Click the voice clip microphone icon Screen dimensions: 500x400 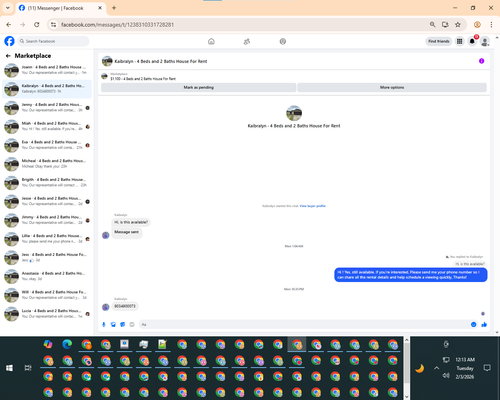coord(104,324)
